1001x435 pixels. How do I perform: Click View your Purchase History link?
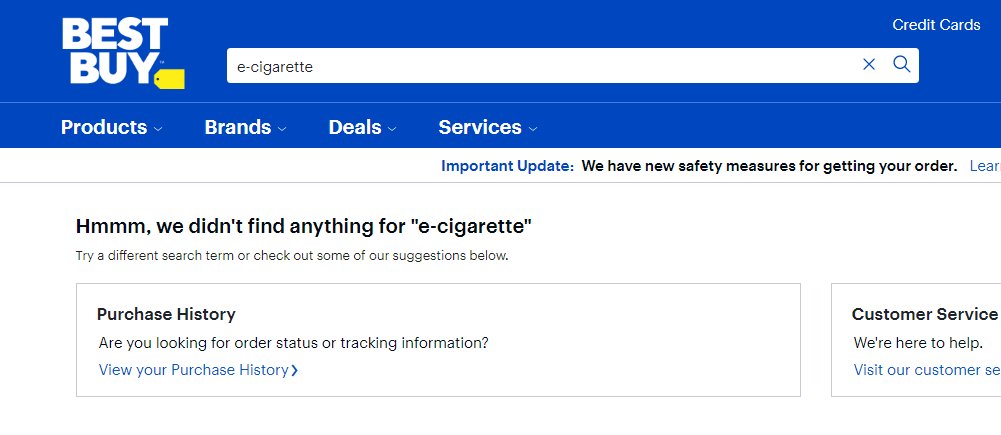coord(193,370)
